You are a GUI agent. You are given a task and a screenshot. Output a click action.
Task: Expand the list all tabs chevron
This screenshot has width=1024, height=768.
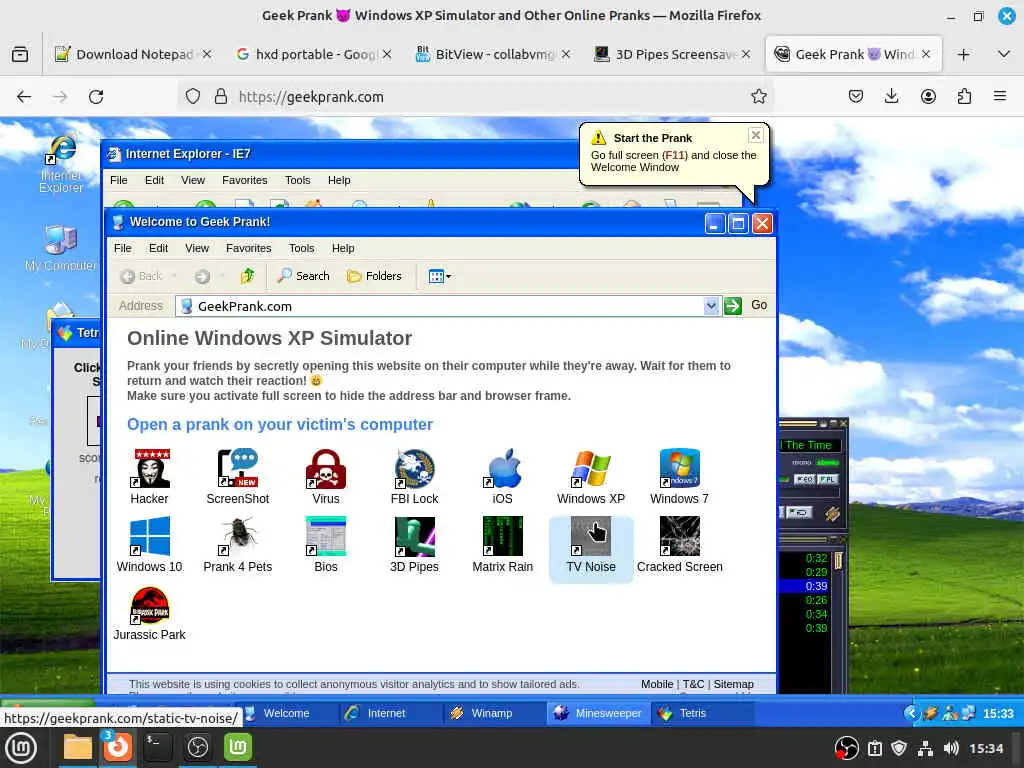point(1004,54)
